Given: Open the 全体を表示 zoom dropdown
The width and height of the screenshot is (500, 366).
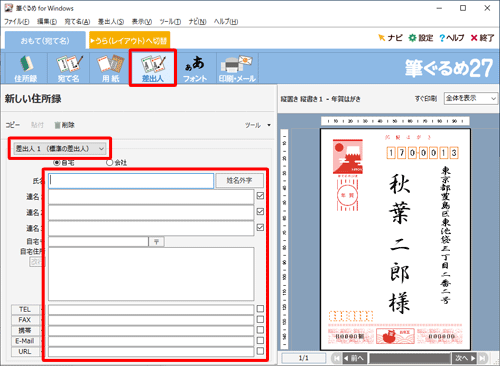Looking at the screenshot, I should tap(471, 98).
